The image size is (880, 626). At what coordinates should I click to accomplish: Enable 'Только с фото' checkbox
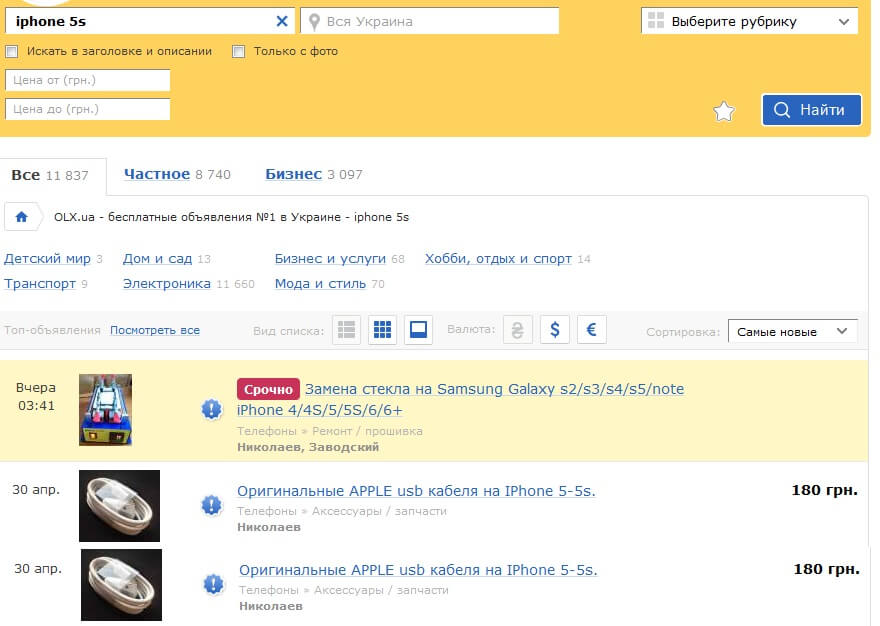[239, 52]
